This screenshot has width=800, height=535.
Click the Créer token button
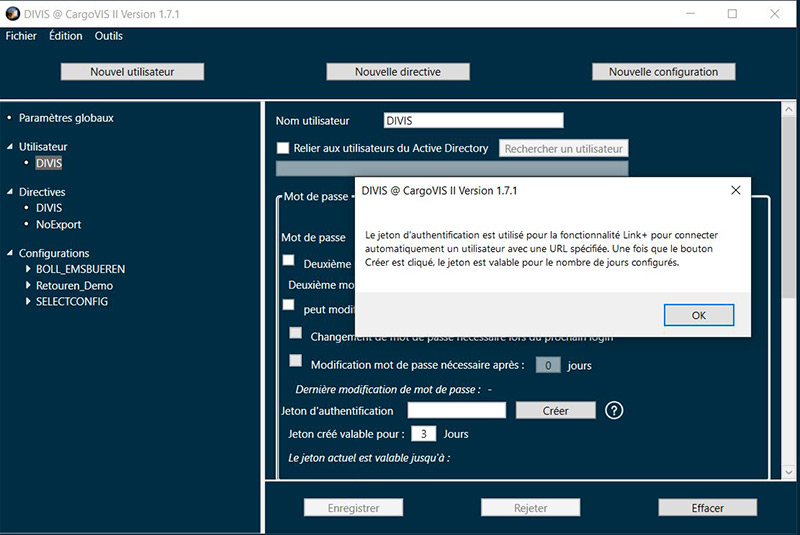click(x=556, y=411)
